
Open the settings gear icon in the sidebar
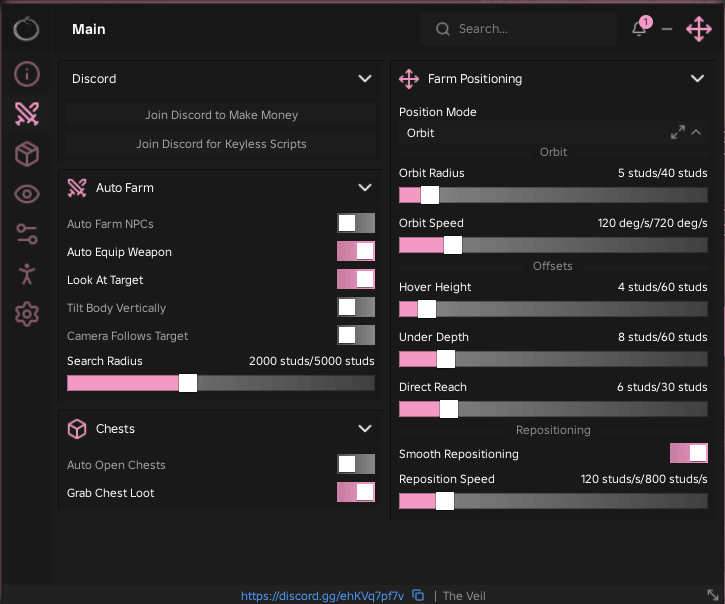pyautogui.click(x=27, y=314)
